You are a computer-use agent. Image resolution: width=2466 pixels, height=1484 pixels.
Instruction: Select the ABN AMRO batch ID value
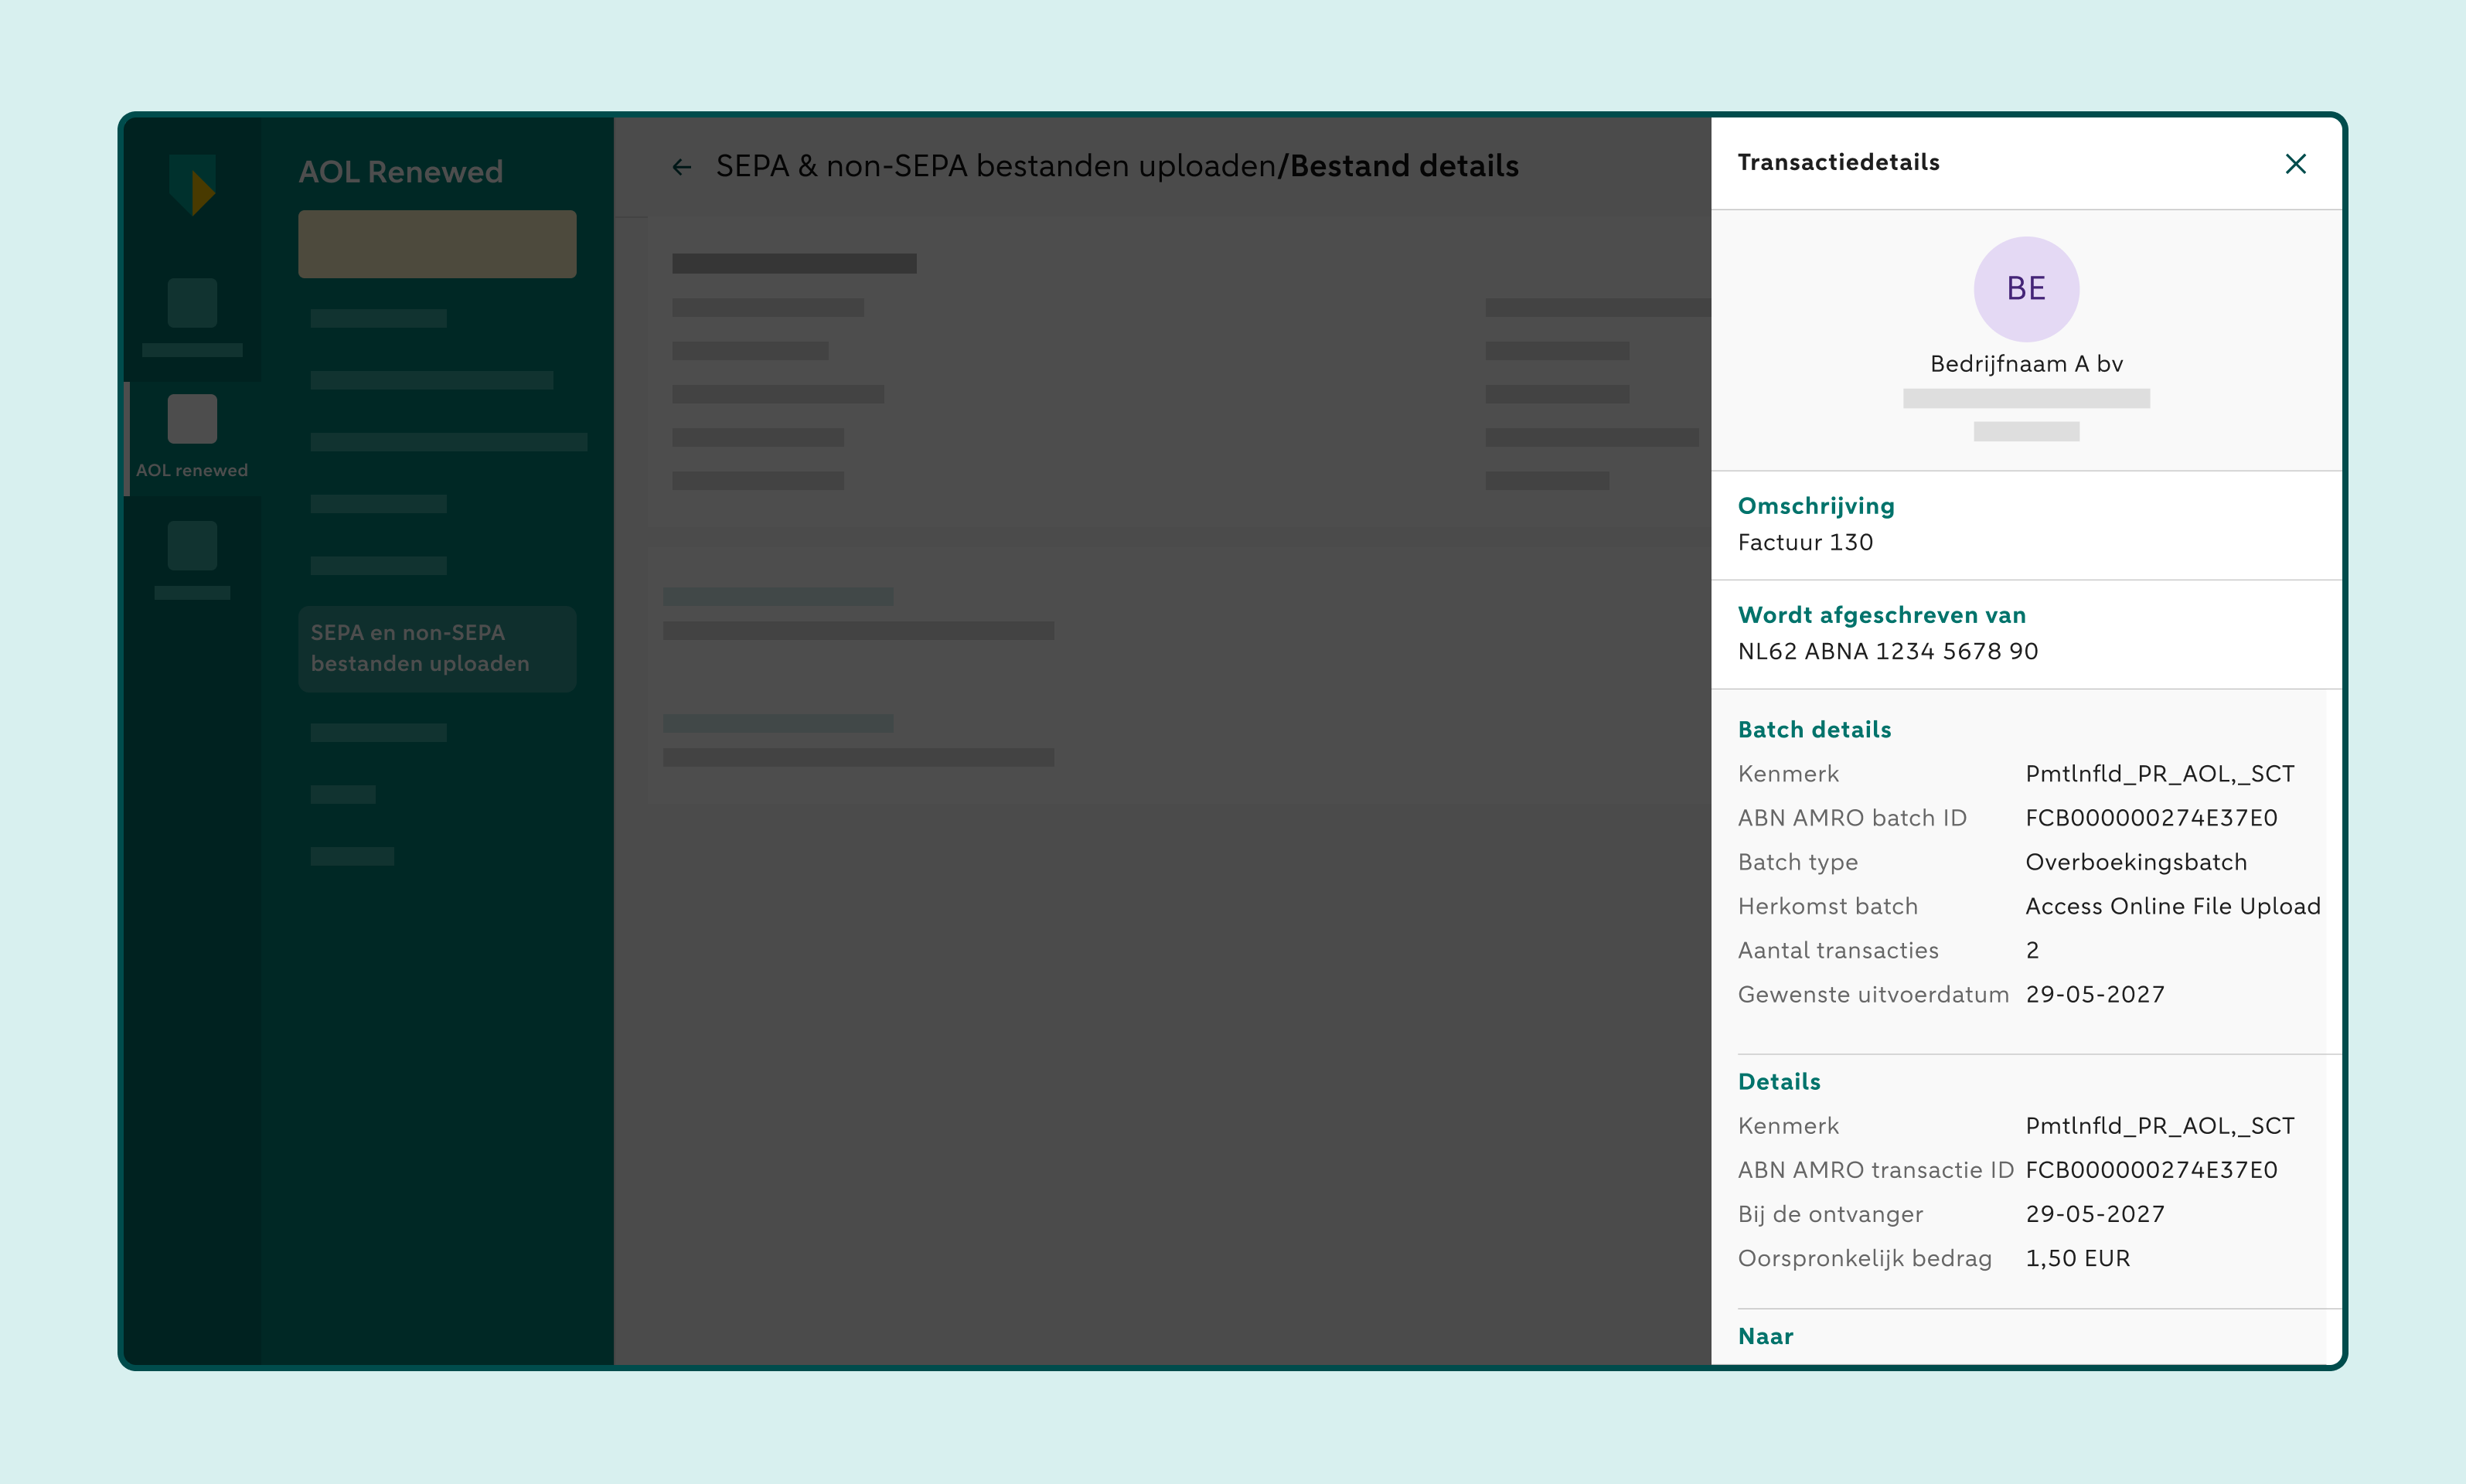[2151, 818]
